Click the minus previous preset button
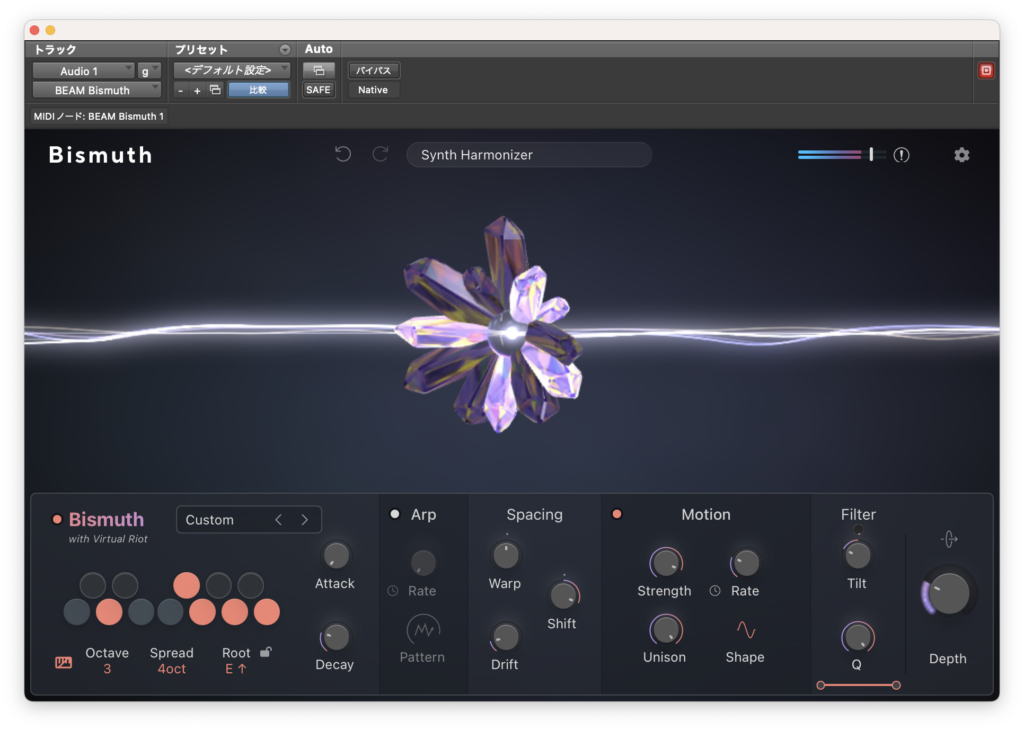The image size is (1024, 730). (181, 90)
